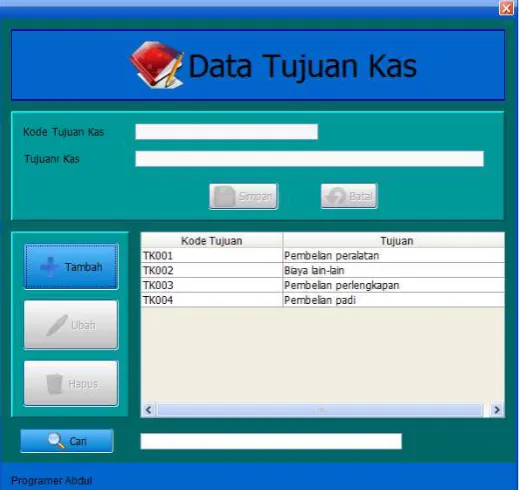Click the horizontal scrollbar thumb
This screenshot has width=519, height=490.
(320, 410)
